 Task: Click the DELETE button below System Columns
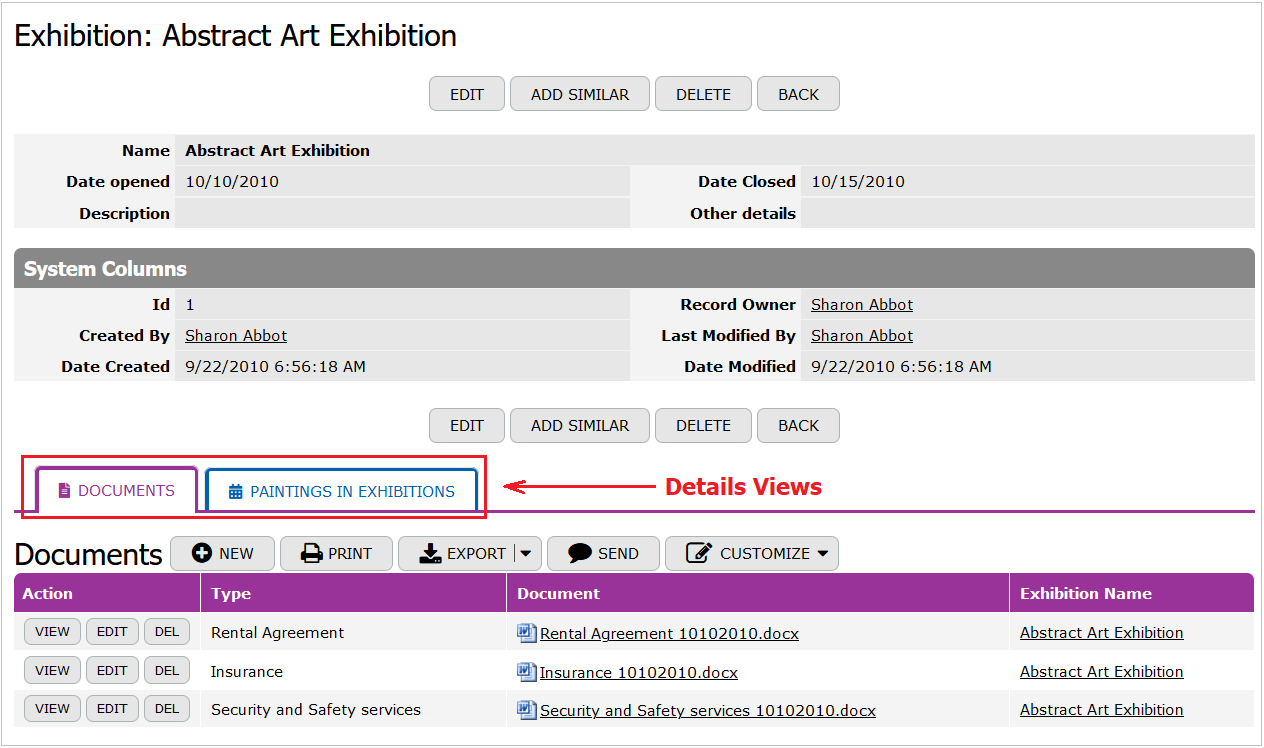coord(703,425)
